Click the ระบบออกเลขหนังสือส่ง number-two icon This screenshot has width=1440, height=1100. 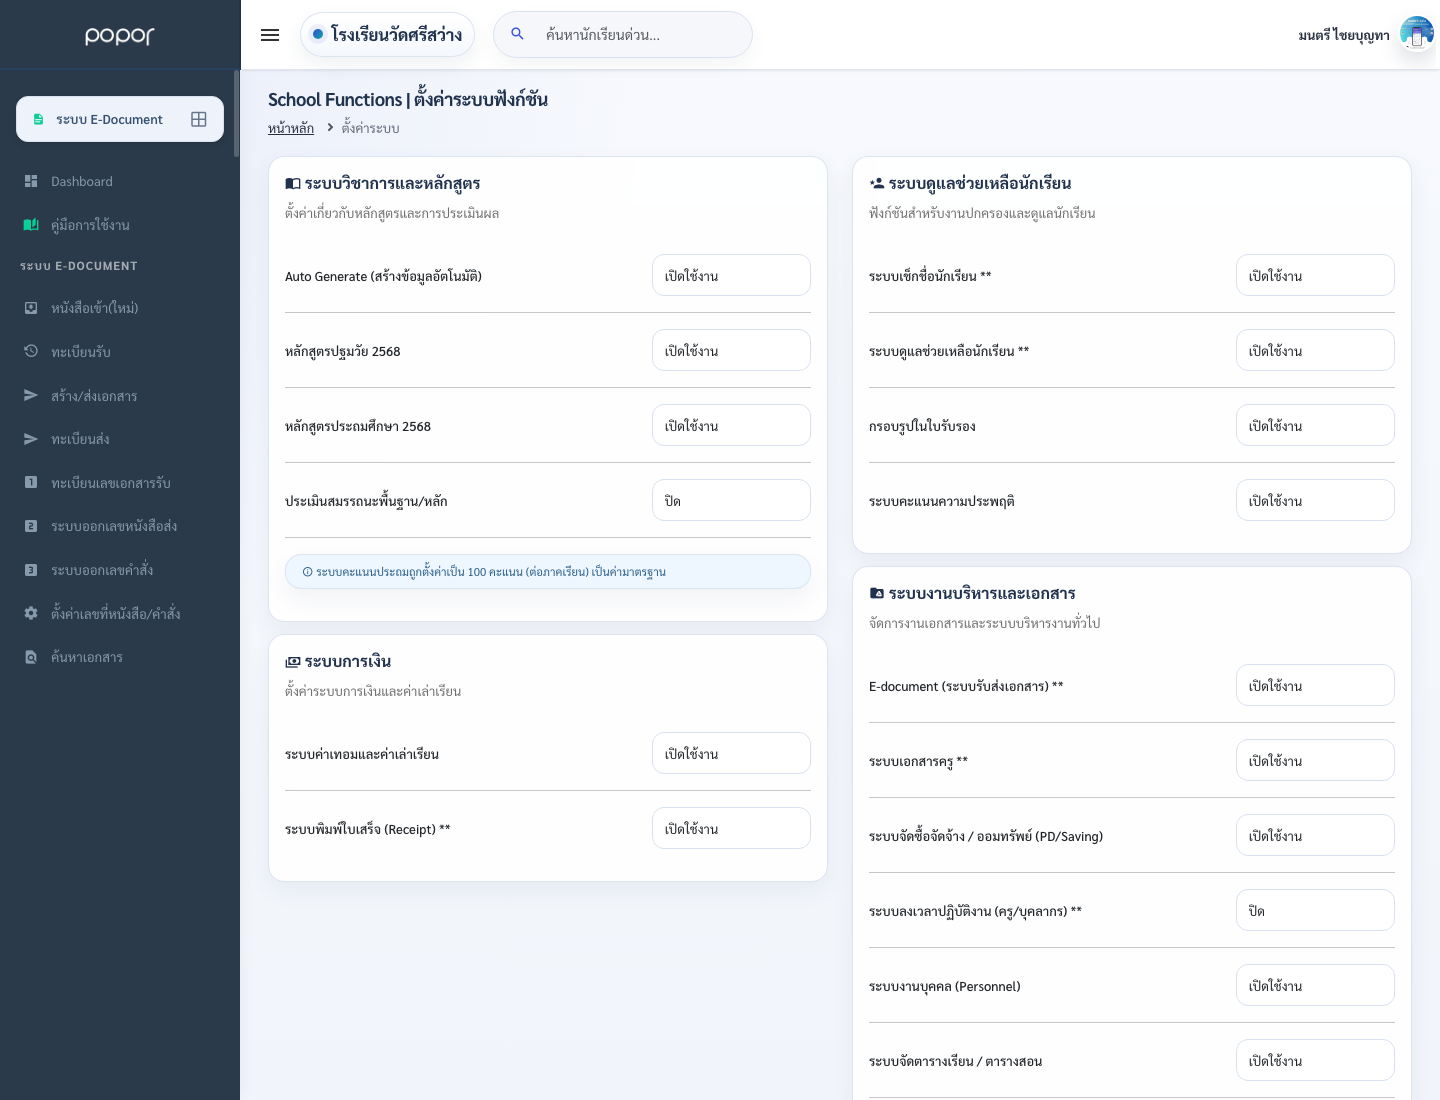pyautogui.click(x=31, y=526)
